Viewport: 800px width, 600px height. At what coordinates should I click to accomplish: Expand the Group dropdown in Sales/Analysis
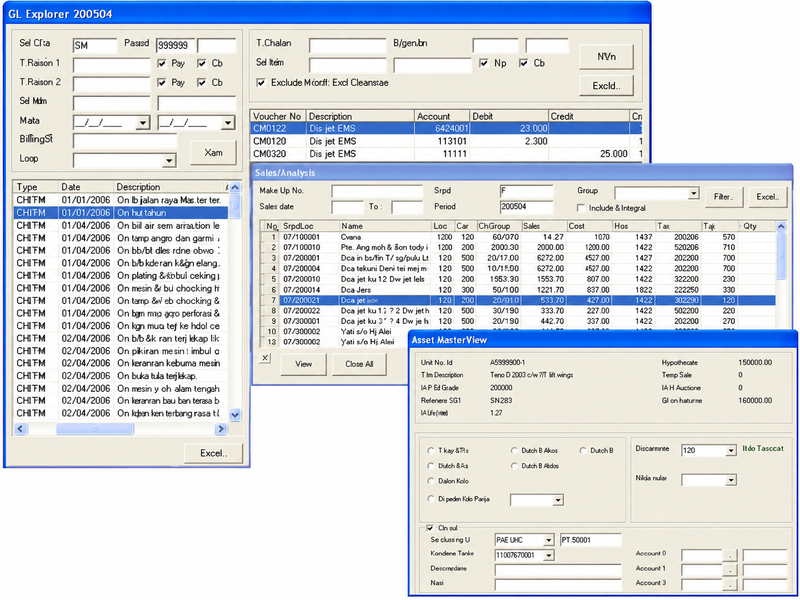pos(693,193)
